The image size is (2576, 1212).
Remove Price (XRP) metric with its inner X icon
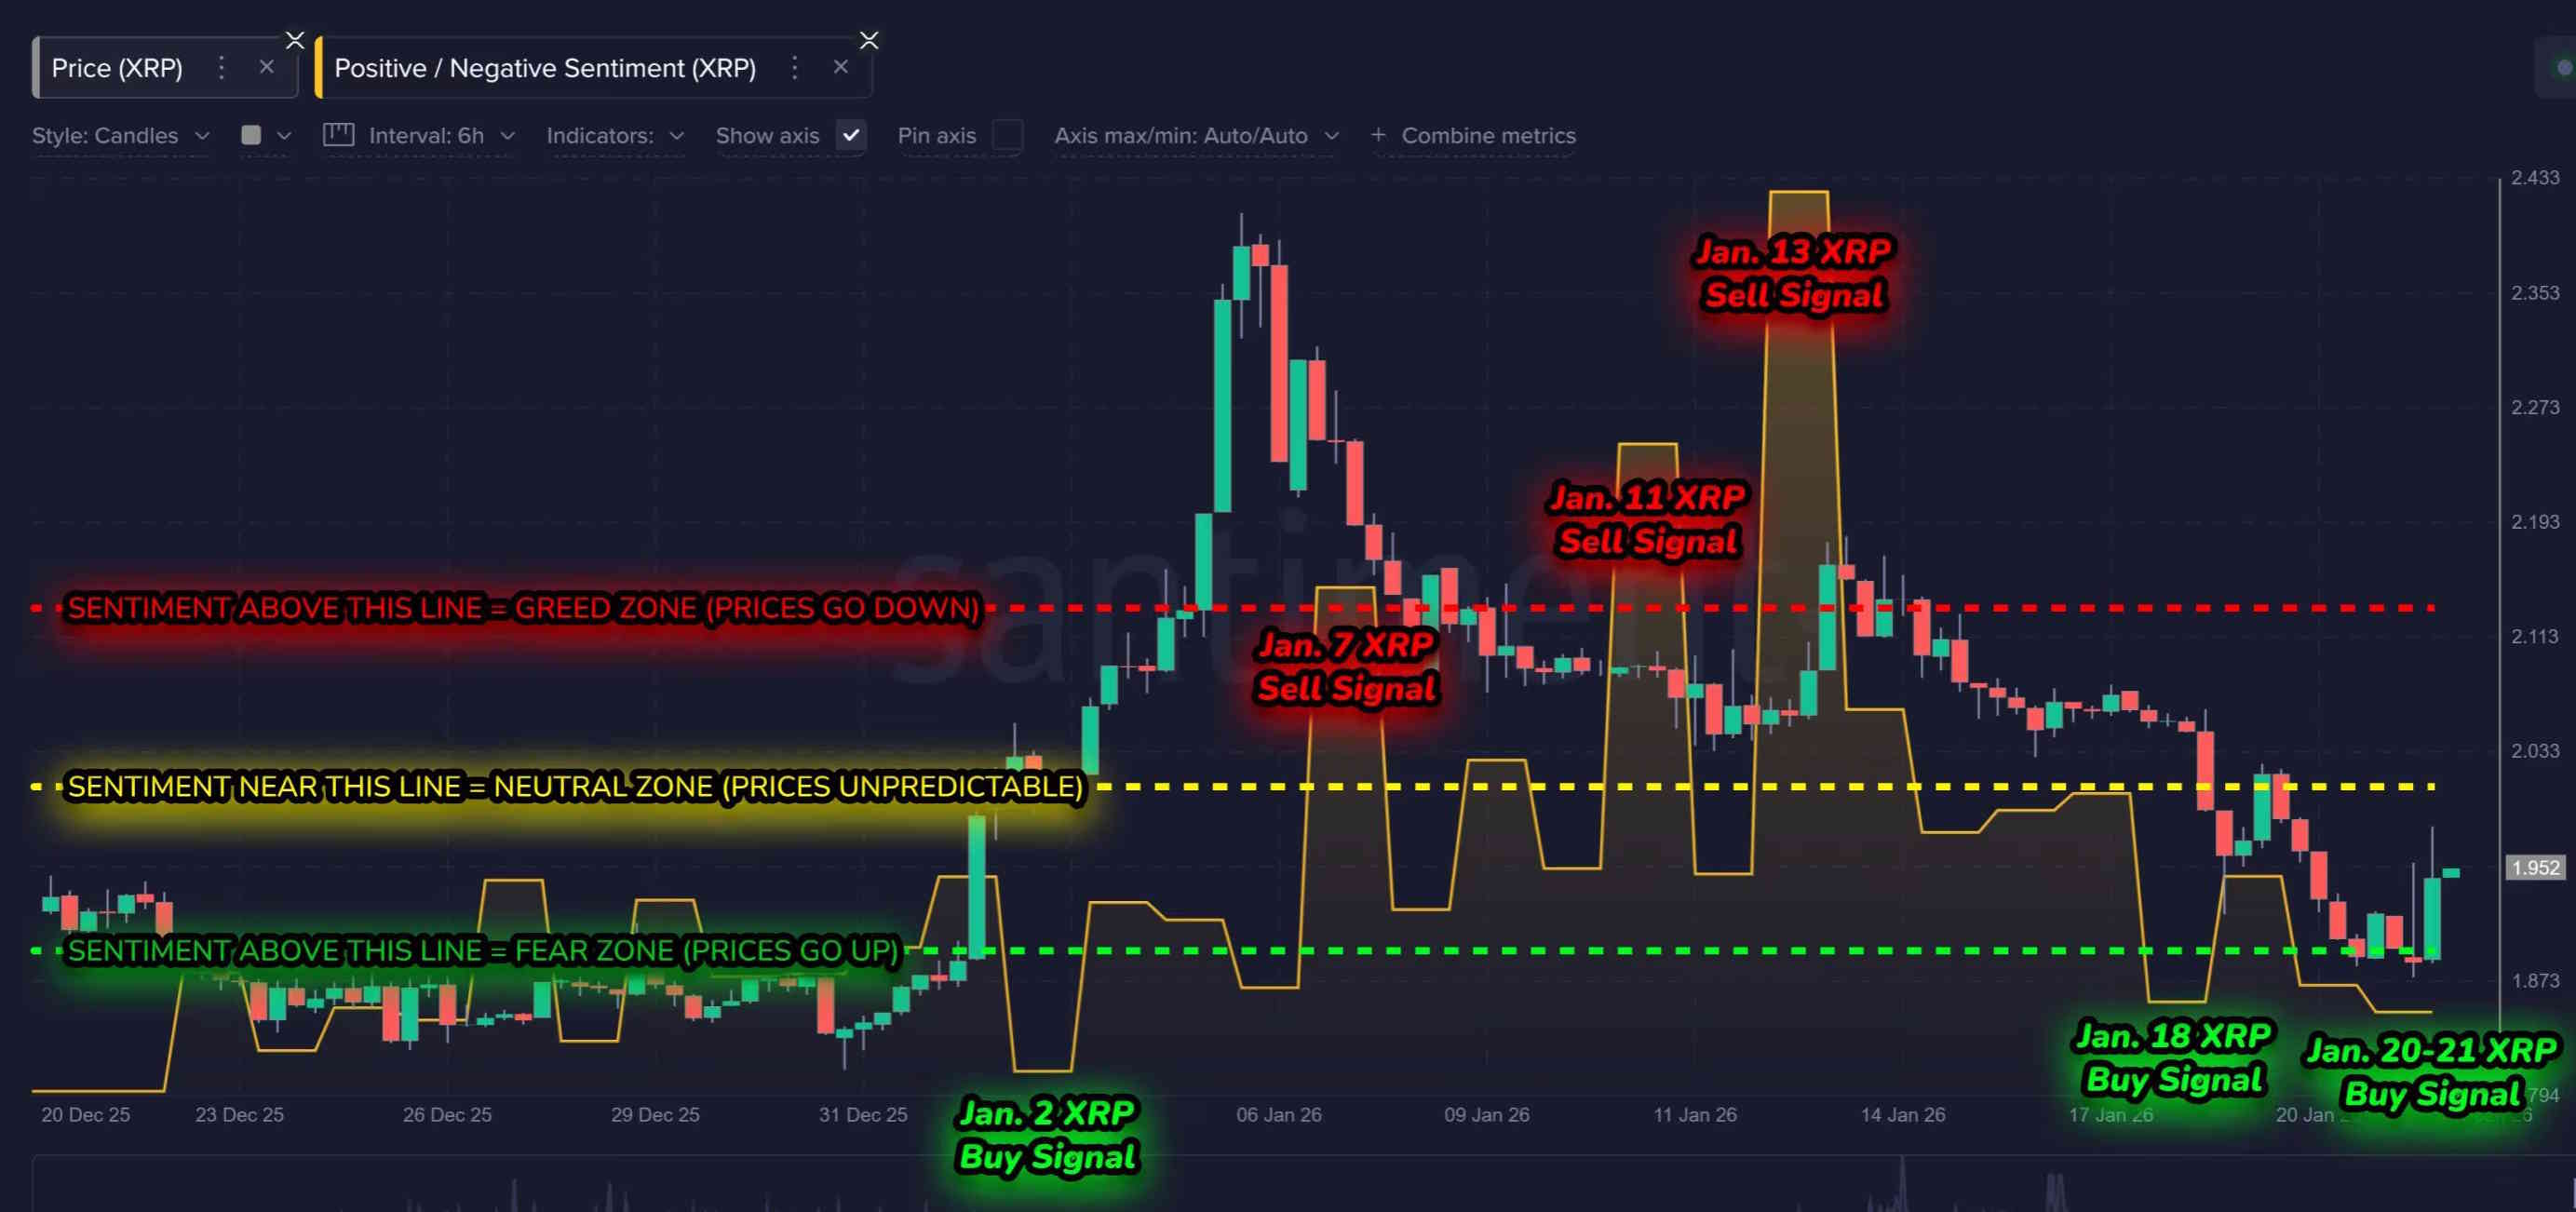click(266, 67)
